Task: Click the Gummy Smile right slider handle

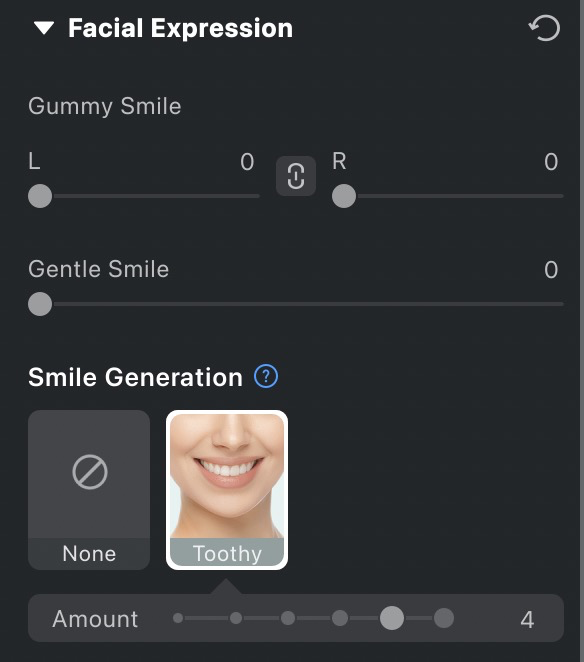Action: (344, 196)
